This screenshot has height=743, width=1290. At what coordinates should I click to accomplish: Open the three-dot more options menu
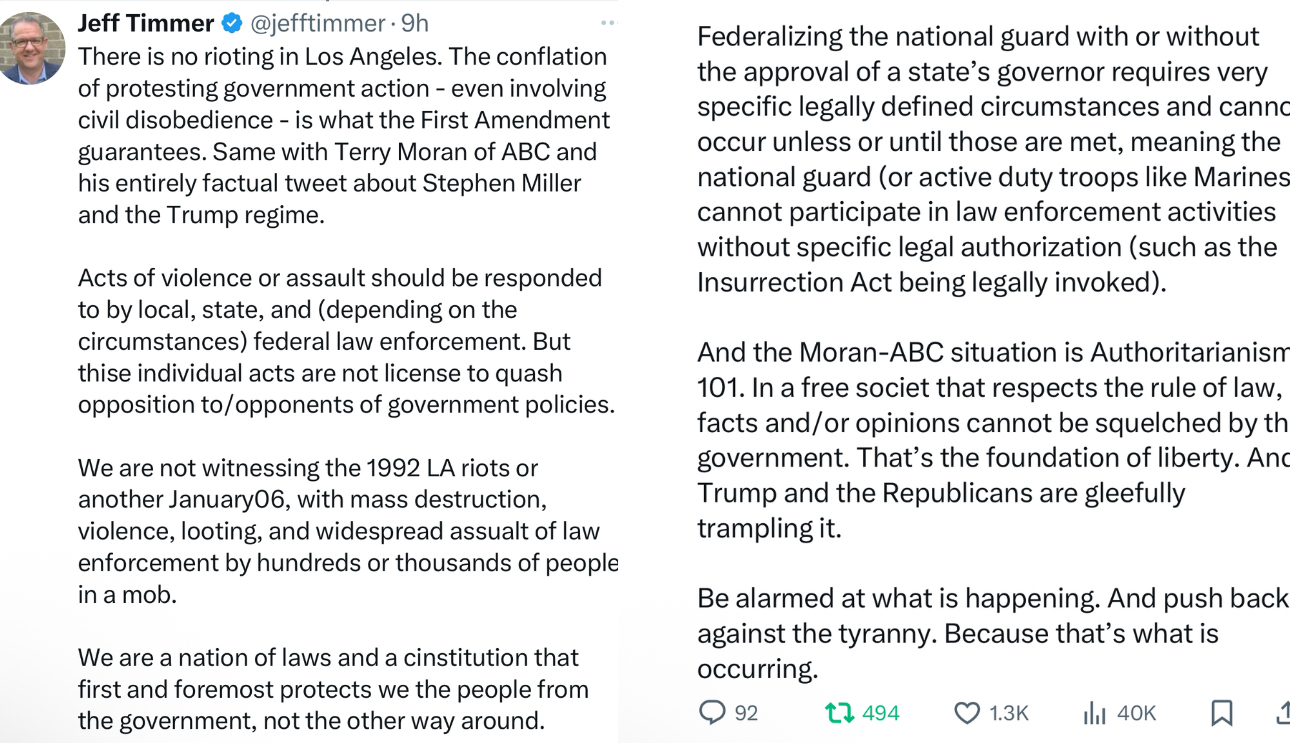tap(607, 23)
